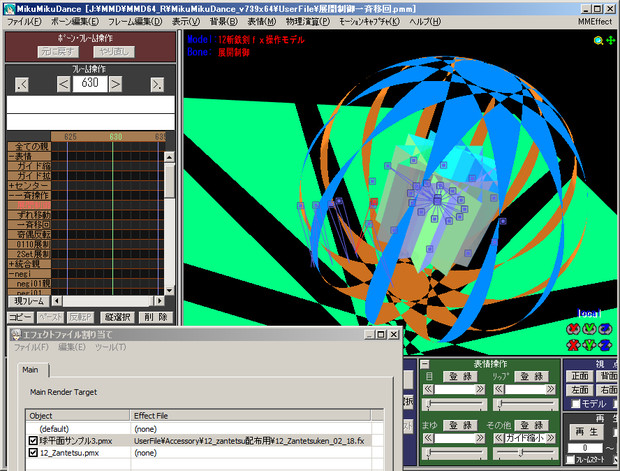Open the ボーン編集(E) menu
Viewport: 620px width, 471px height.
(75, 22)
